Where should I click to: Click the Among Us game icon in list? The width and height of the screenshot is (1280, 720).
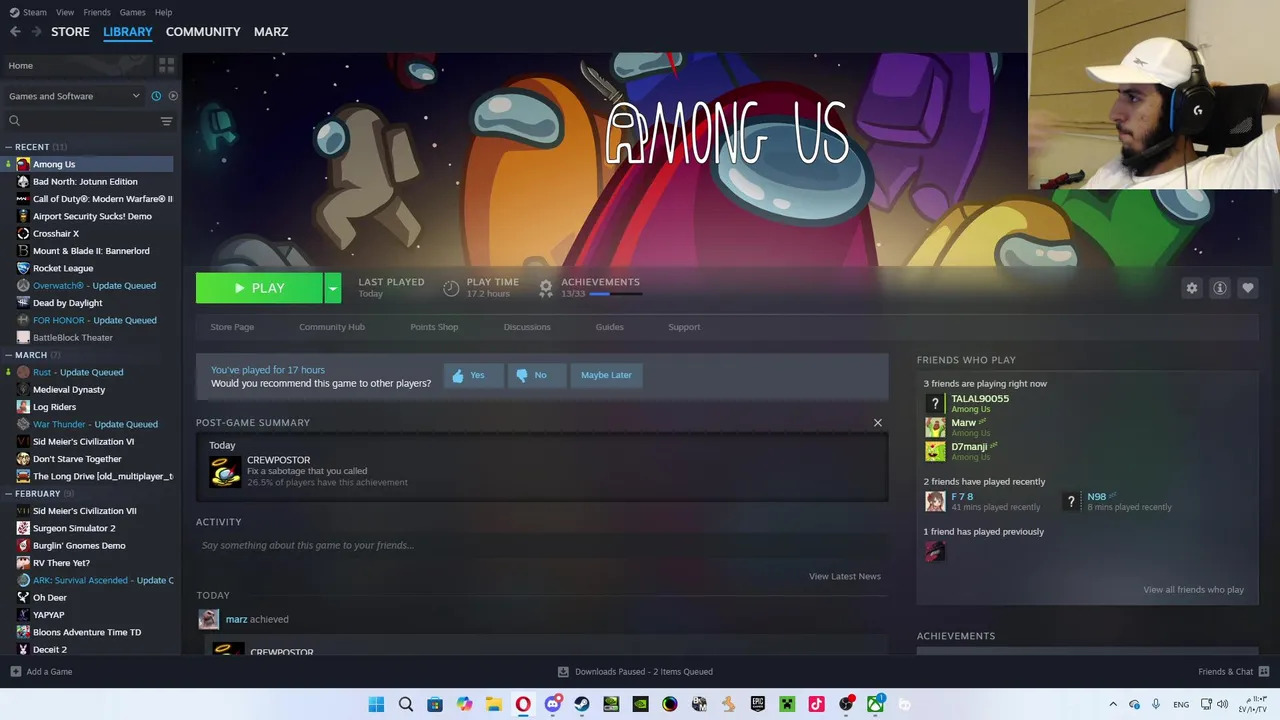[x=23, y=164]
